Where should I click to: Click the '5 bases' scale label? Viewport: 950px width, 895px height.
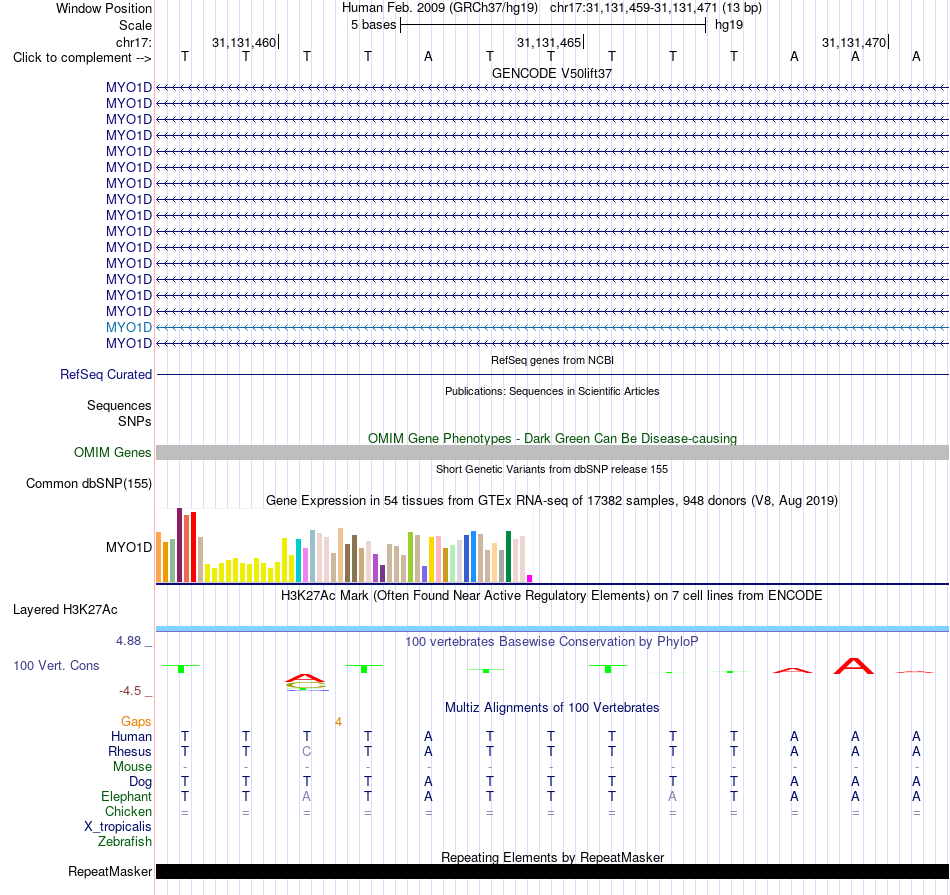point(373,25)
